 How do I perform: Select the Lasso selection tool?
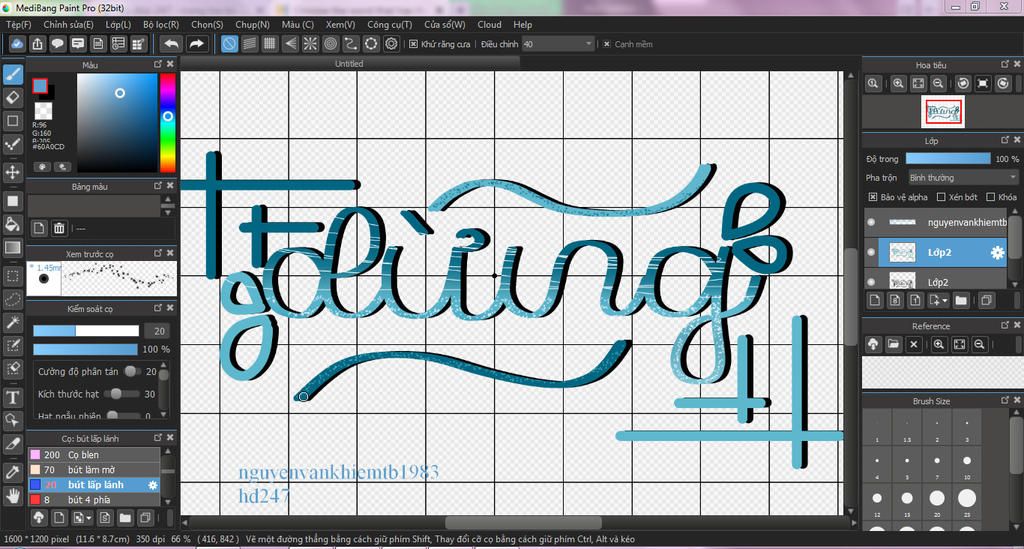tap(12, 300)
